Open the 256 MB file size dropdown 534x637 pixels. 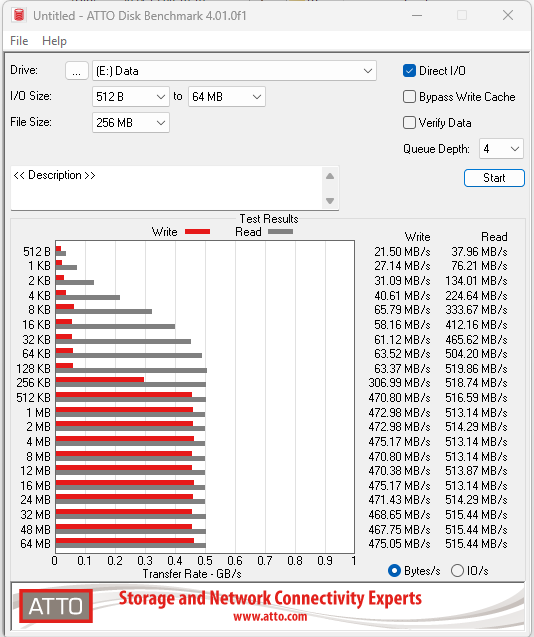tap(131, 123)
